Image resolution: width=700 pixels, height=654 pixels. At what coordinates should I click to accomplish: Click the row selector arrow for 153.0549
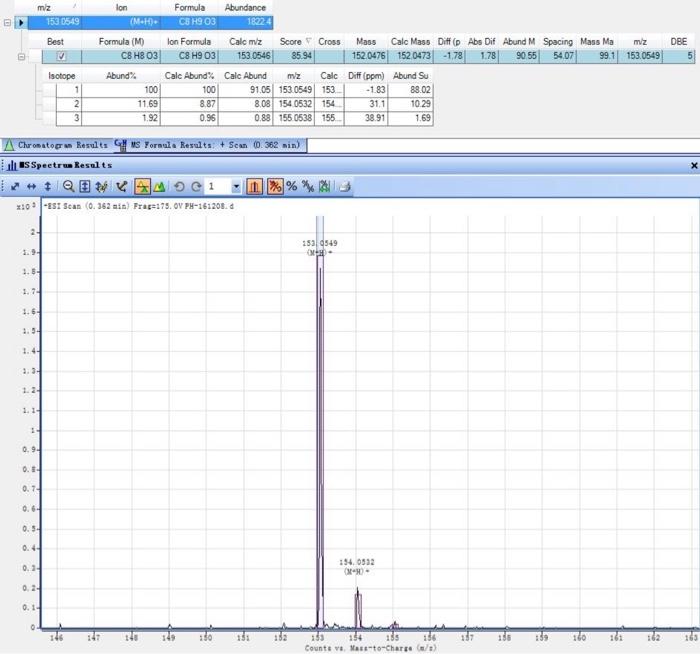coord(21,22)
